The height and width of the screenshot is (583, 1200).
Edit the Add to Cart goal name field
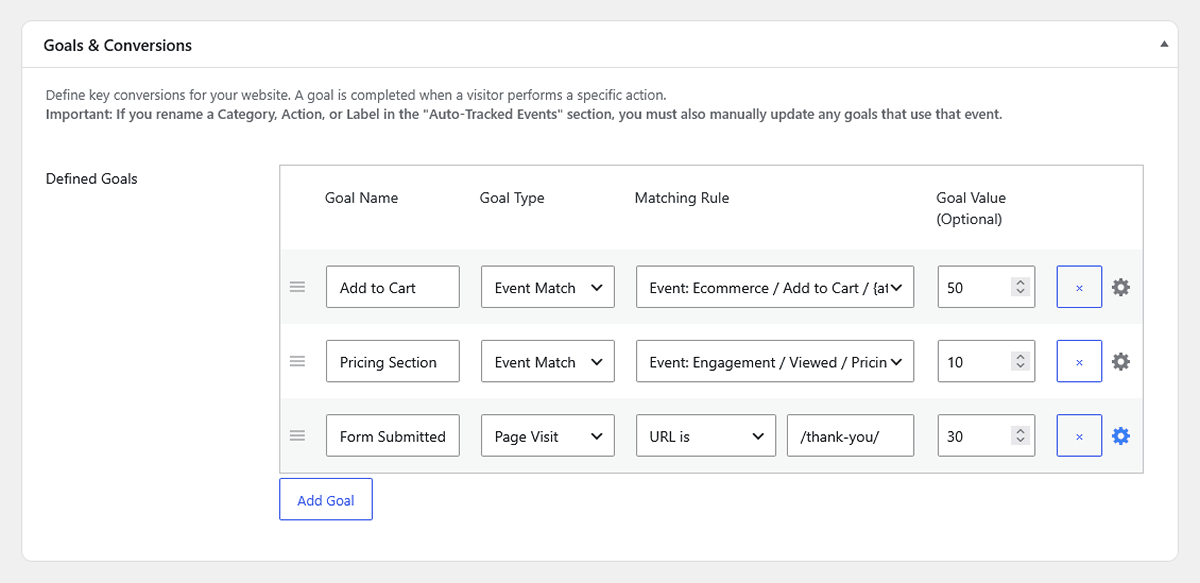(x=393, y=287)
